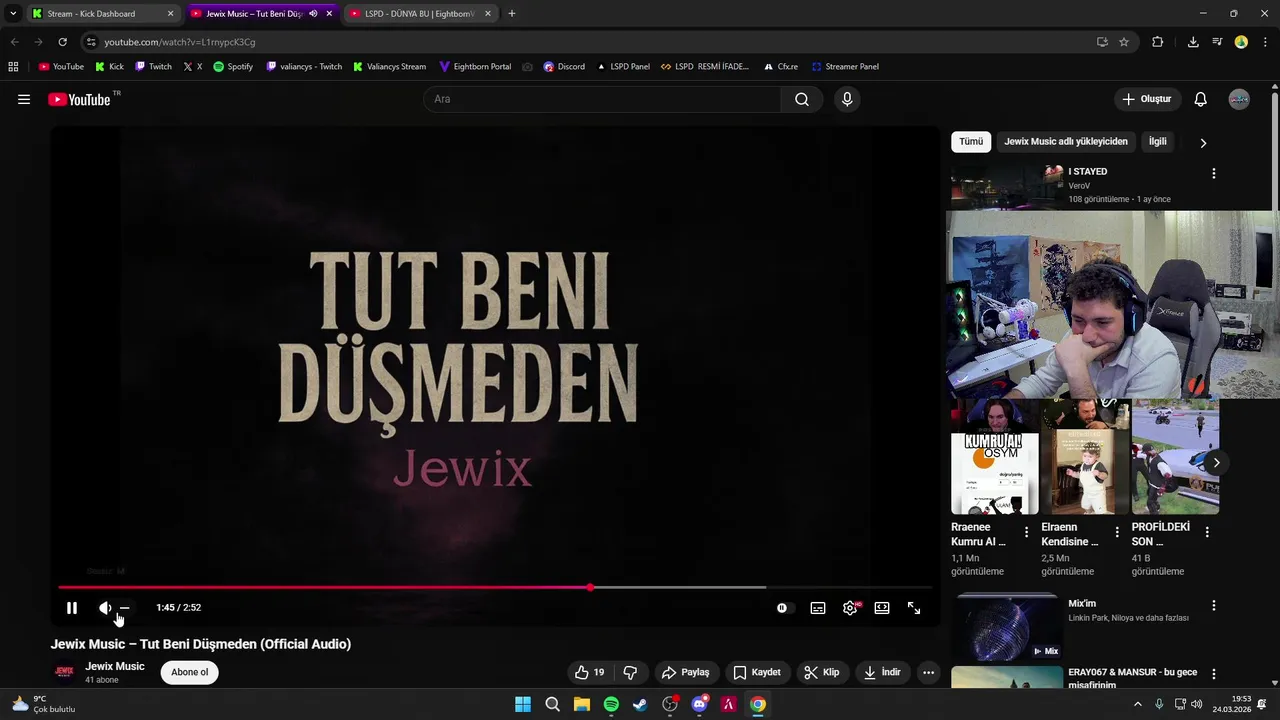This screenshot has width=1280, height=720.
Task: Open the notifications bell
Action: 1201,99
